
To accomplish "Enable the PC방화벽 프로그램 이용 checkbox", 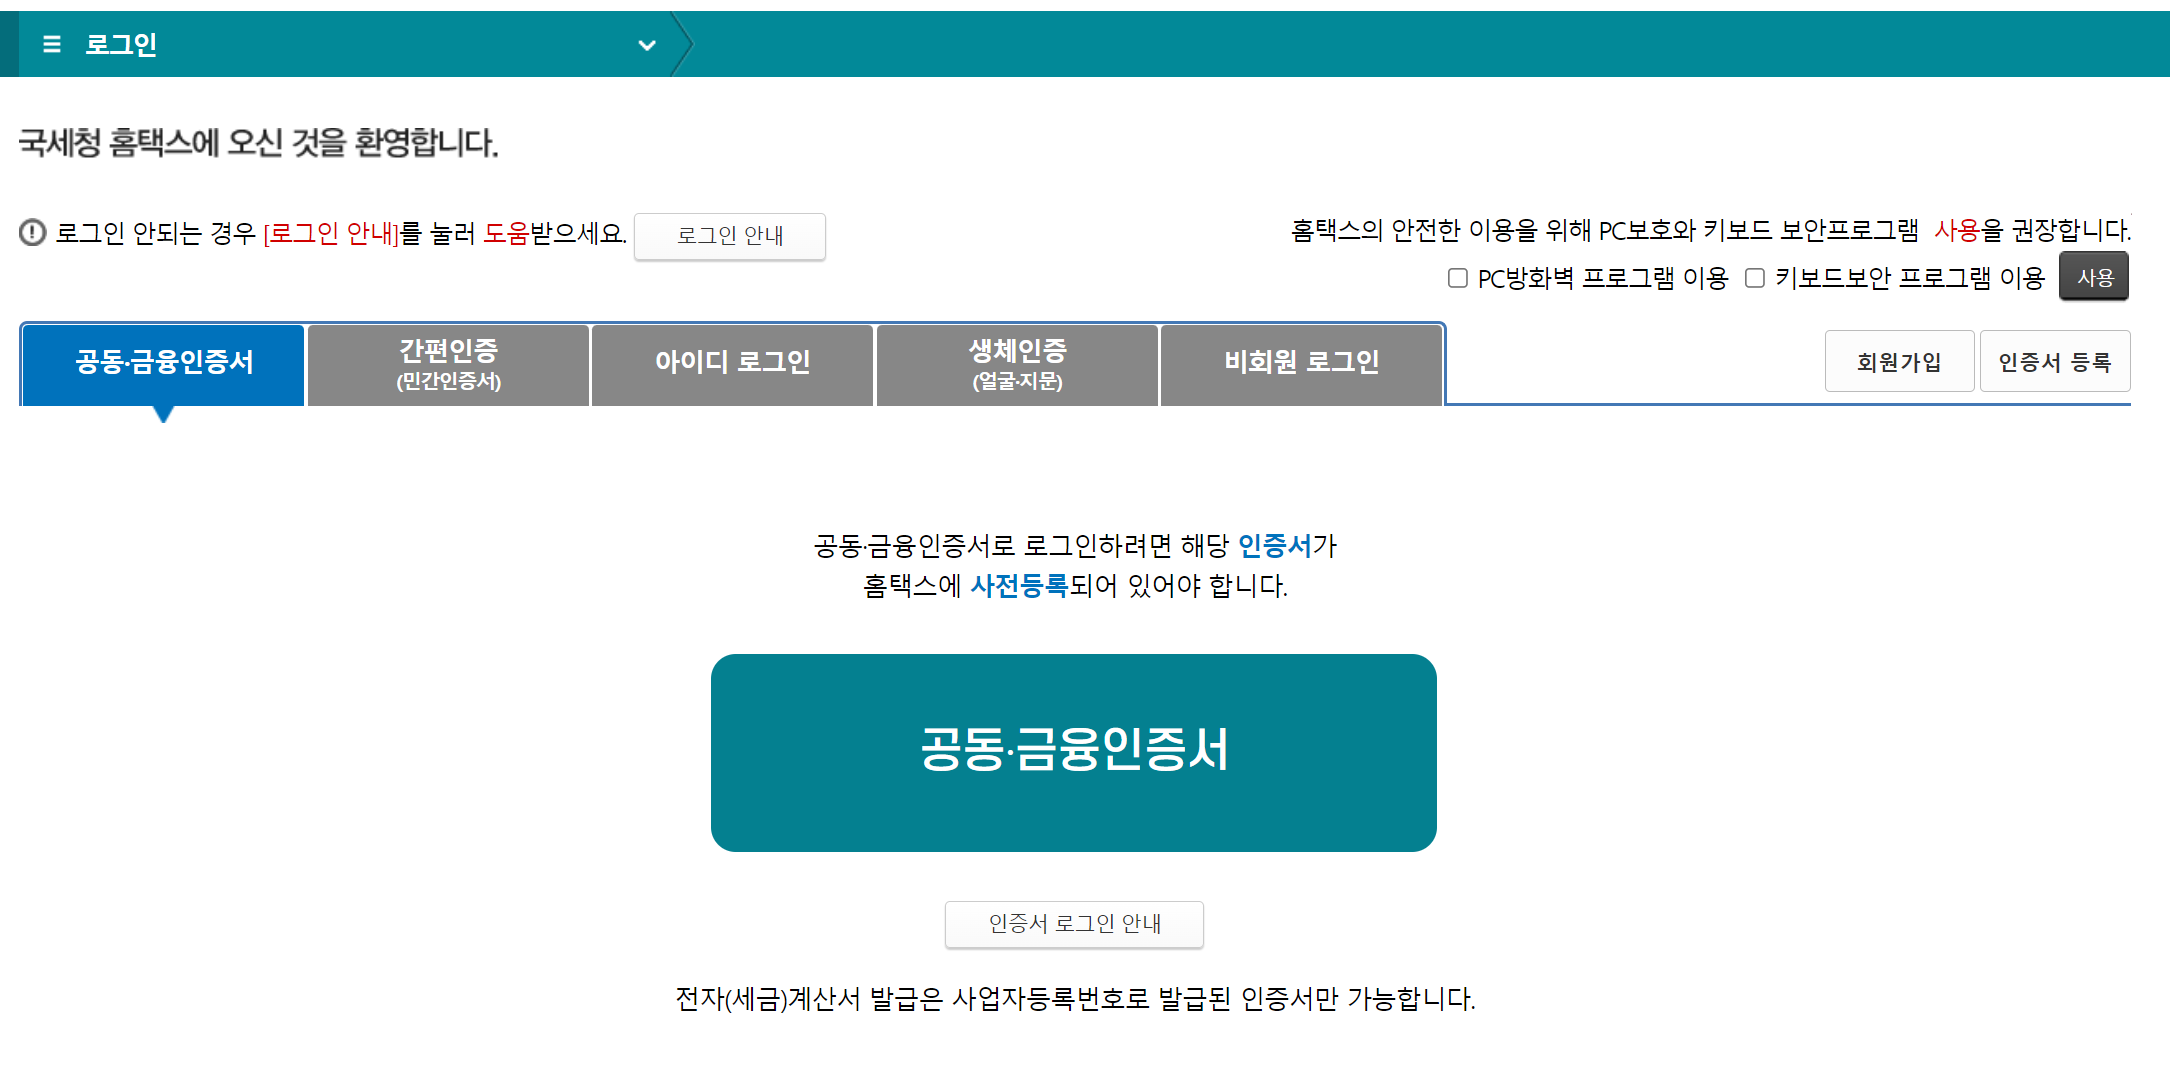I will pyautogui.click(x=1457, y=278).
